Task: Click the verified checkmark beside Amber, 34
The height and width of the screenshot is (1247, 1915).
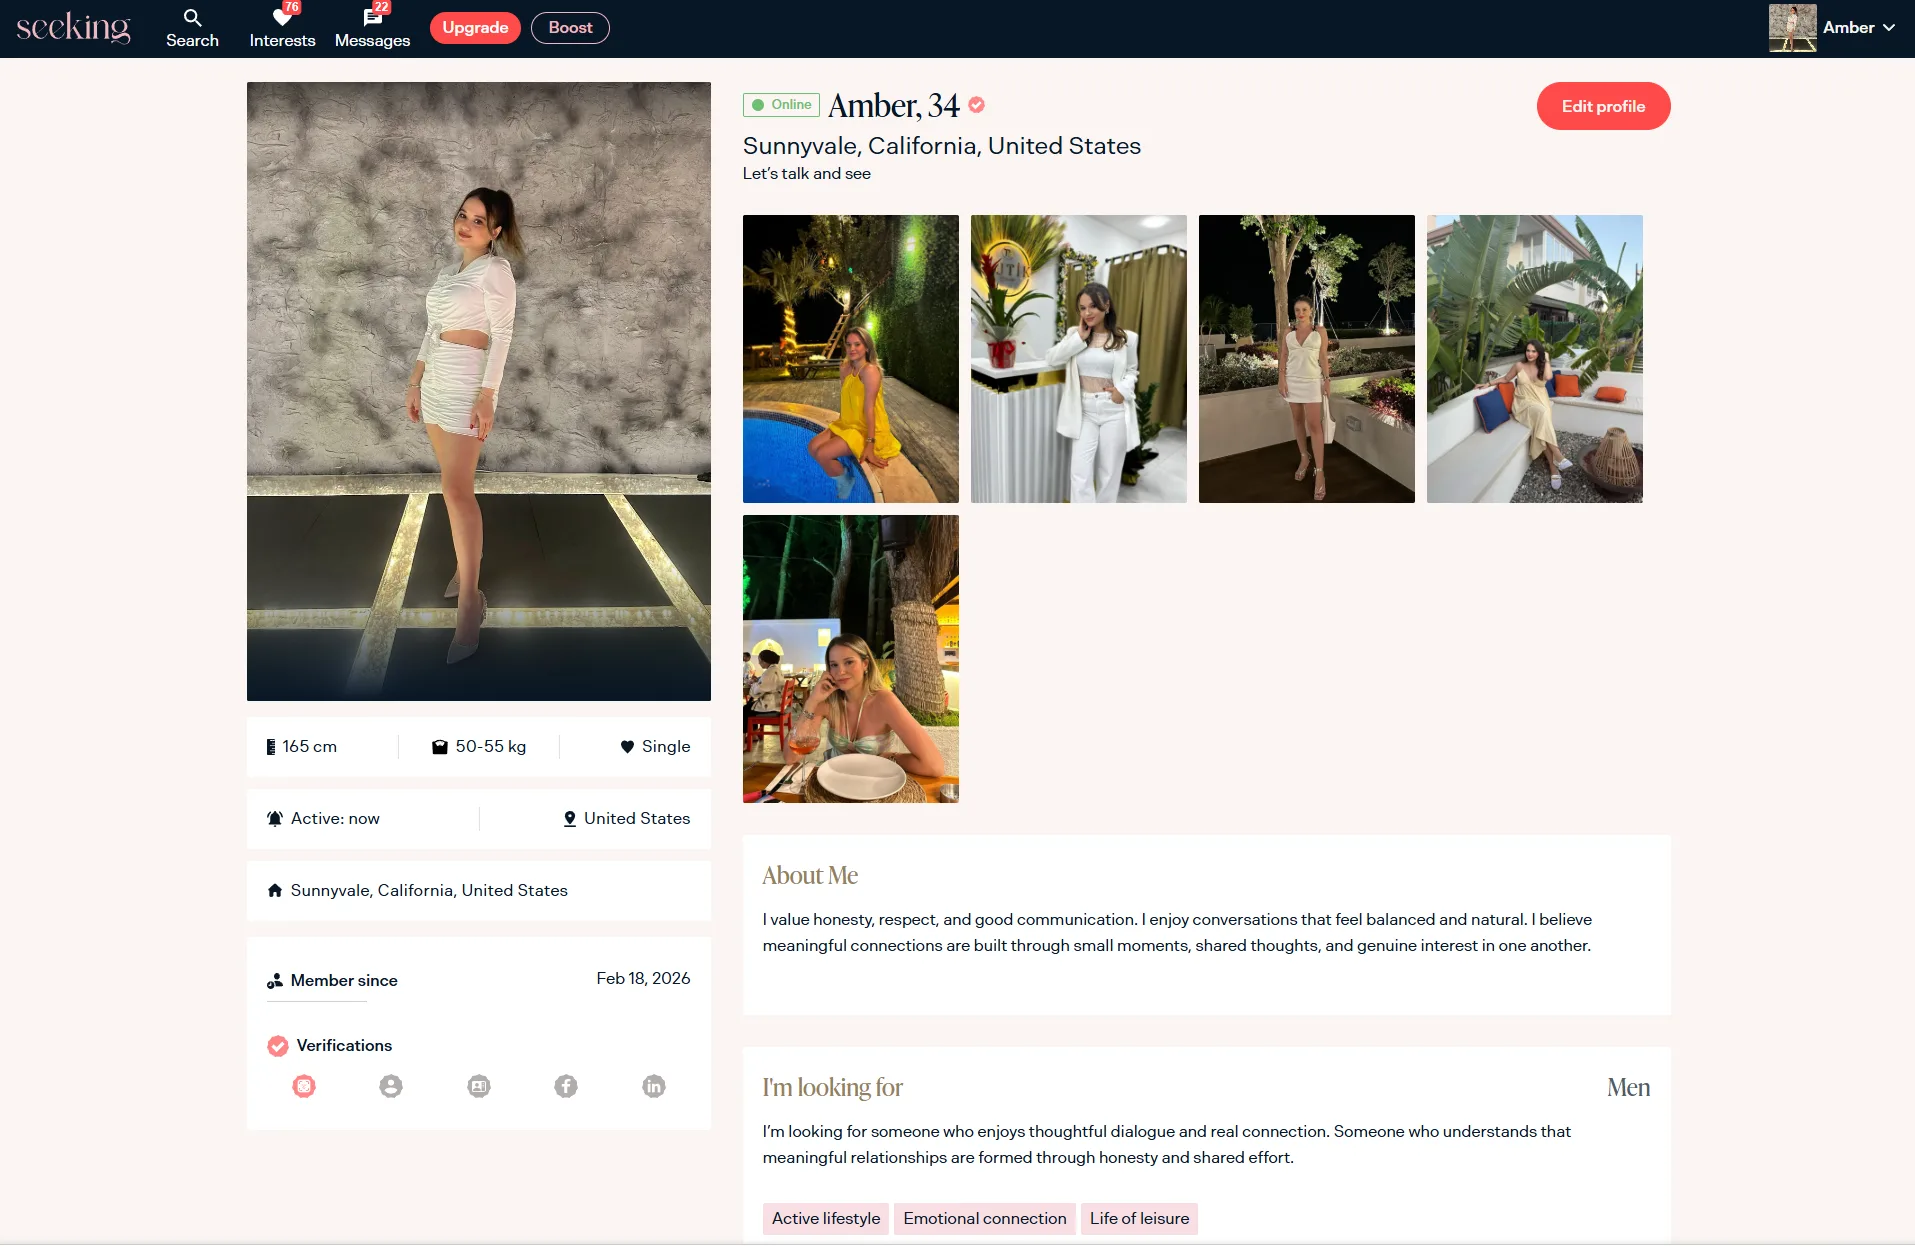Action: coord(977,105)
